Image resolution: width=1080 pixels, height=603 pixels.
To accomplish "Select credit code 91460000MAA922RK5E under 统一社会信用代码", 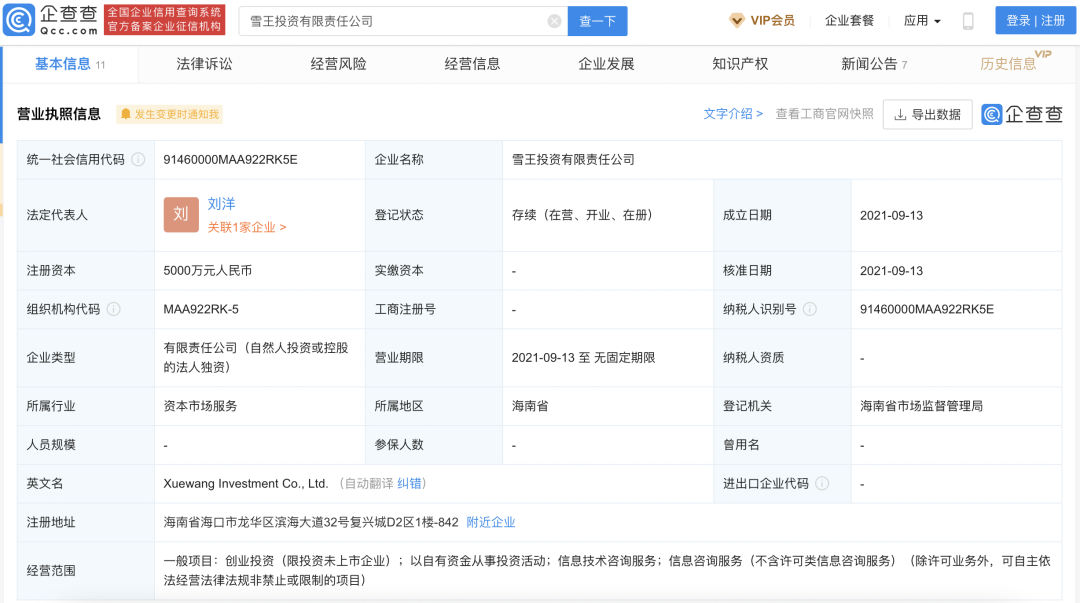I will (230, 160).
